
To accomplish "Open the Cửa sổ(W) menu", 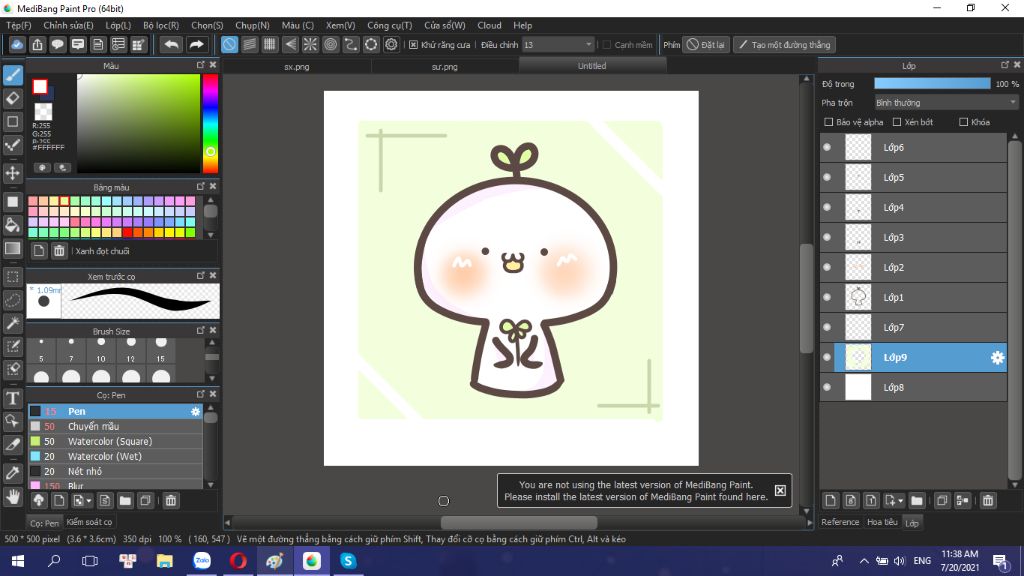I will [445, 25].
